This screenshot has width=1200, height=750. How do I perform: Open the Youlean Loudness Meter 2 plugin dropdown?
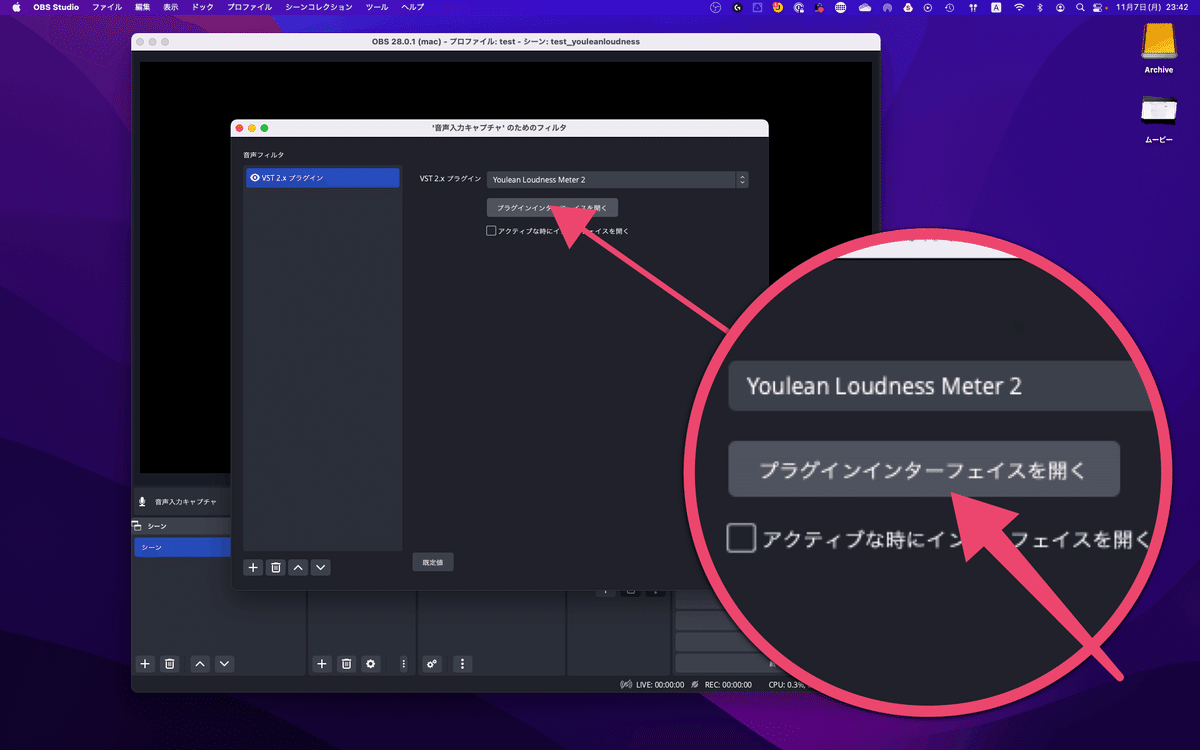pos(617,180)
